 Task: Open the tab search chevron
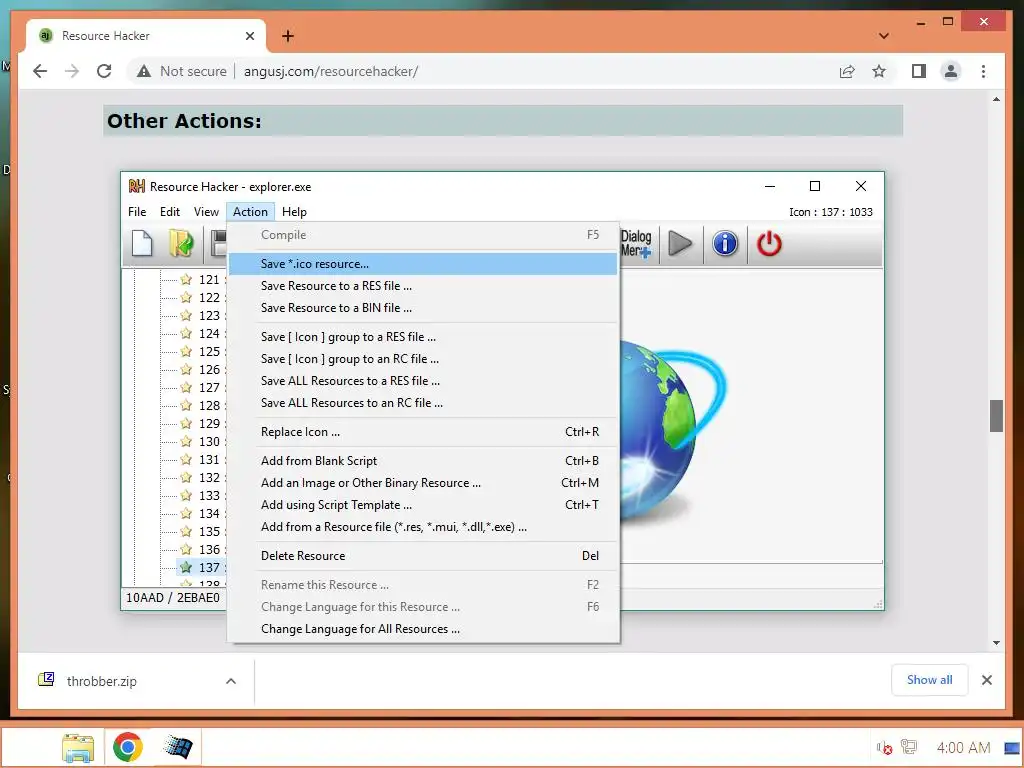[x=884, y=36]
